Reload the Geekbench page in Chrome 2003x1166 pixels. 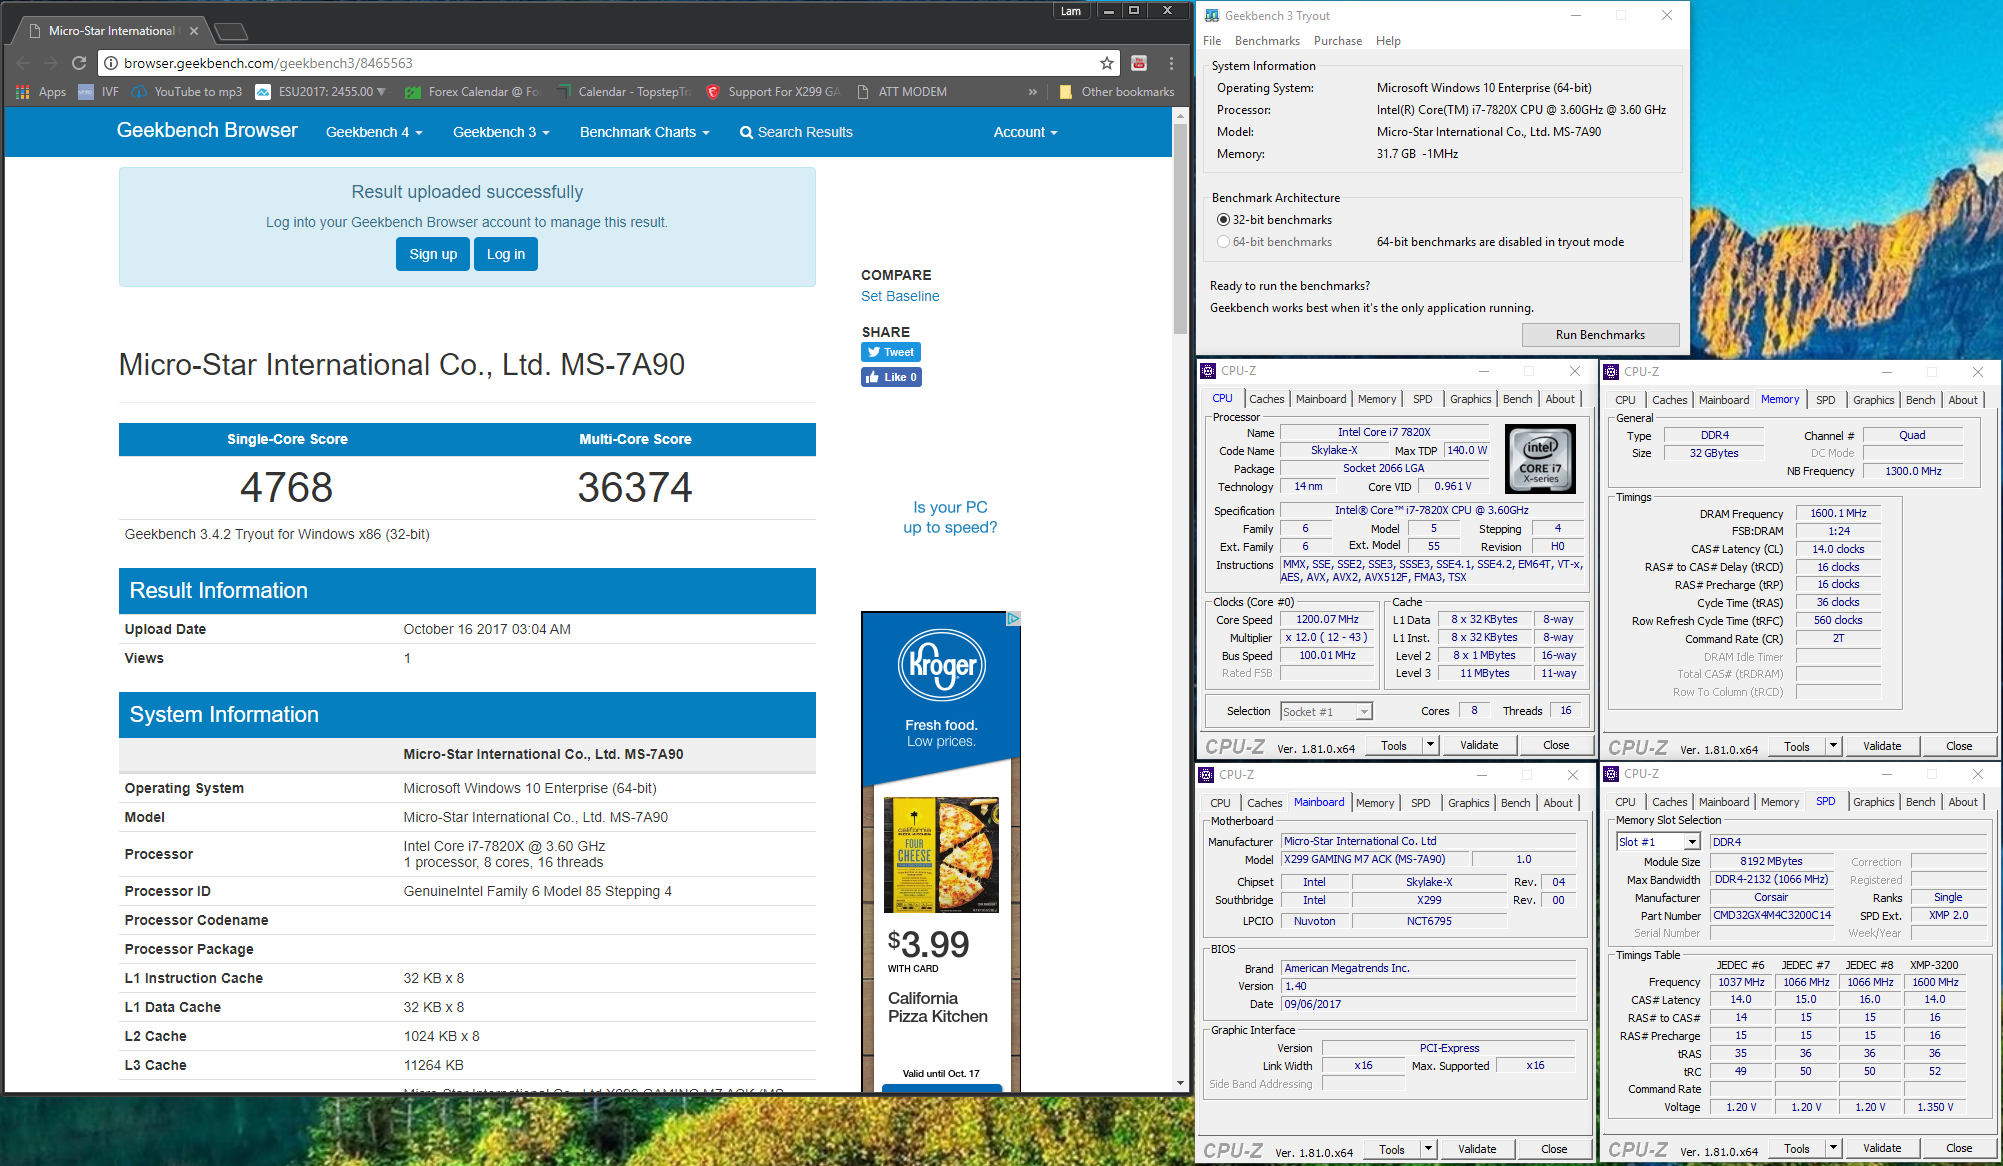click(79, 63)
